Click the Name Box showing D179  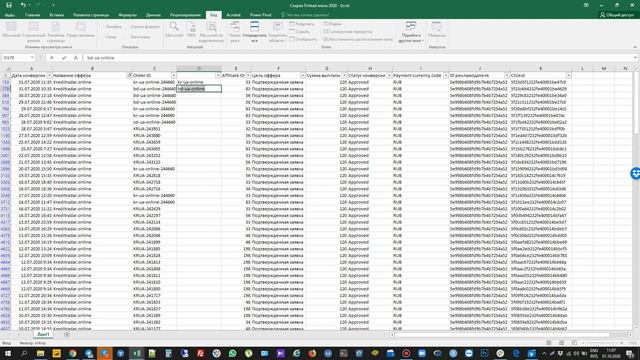coord(16,58)
